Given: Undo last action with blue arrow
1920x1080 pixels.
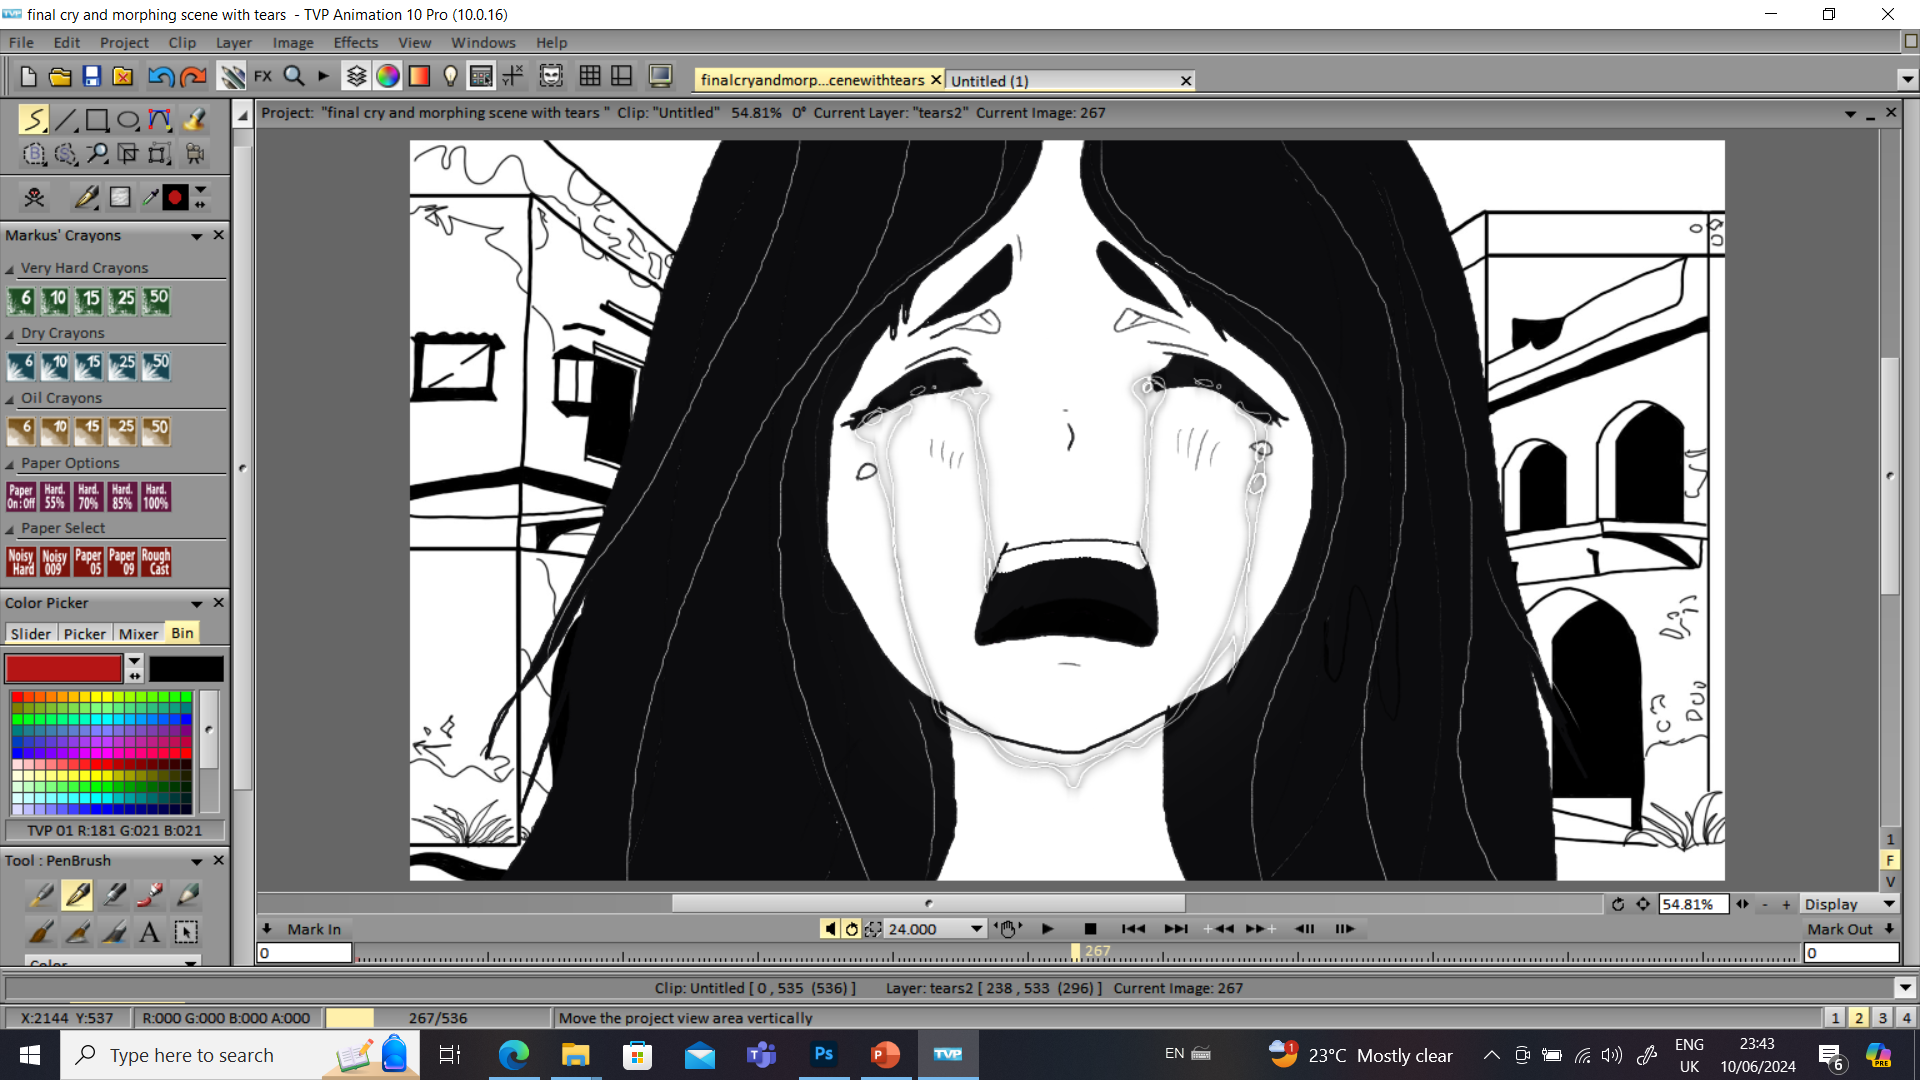Looking at the screenshot, I should (x=161, y=77).
